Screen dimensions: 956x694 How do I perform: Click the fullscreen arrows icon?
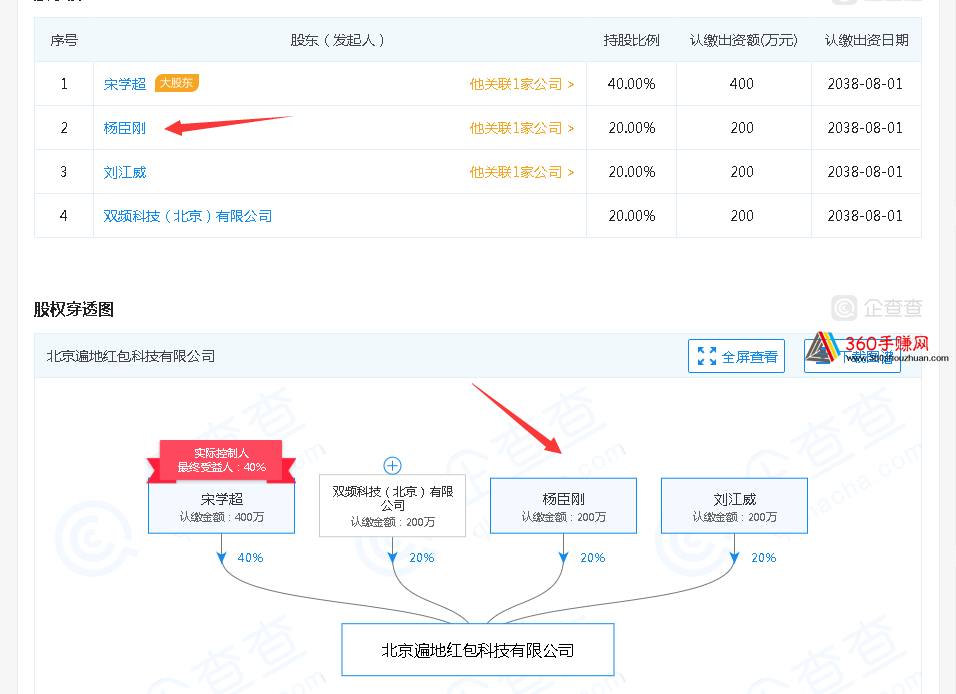[x=707, y=356]
